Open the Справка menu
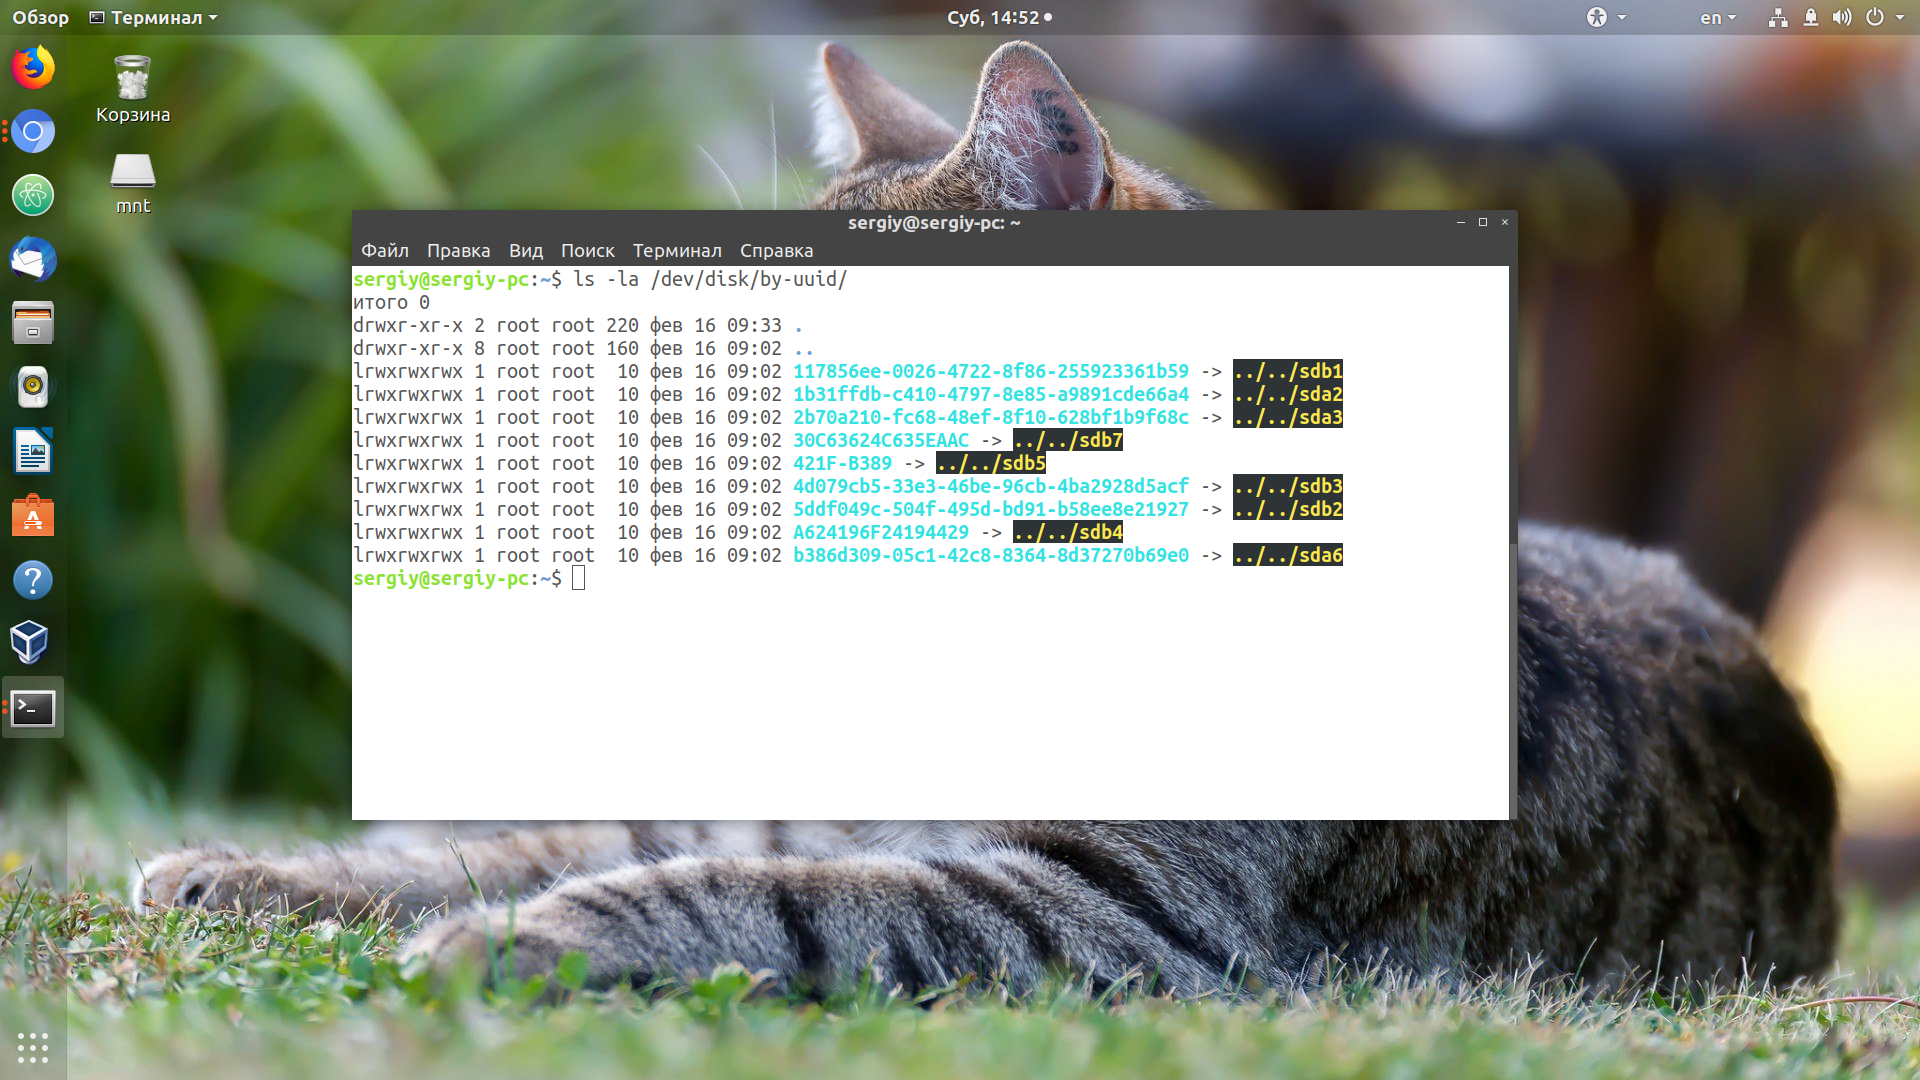This screenshot has height=1080, width=1920. pos(776,250)
